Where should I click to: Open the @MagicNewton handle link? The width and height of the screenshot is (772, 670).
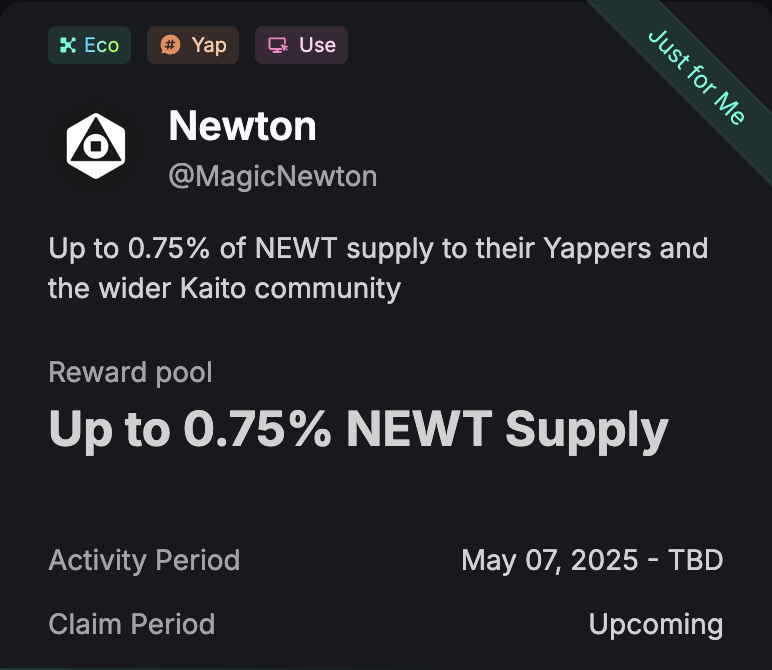tap(273, 176)
